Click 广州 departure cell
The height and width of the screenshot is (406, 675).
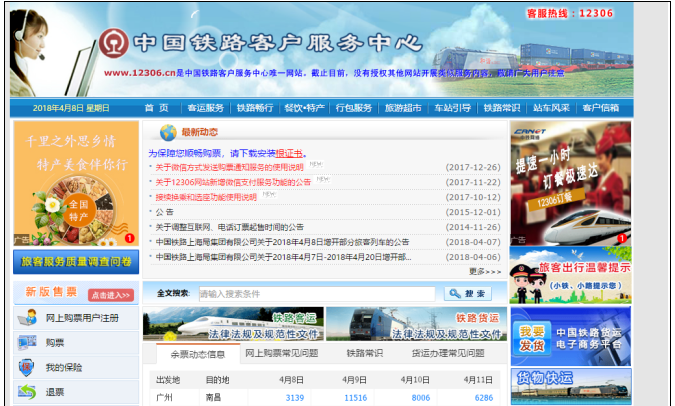164,397
